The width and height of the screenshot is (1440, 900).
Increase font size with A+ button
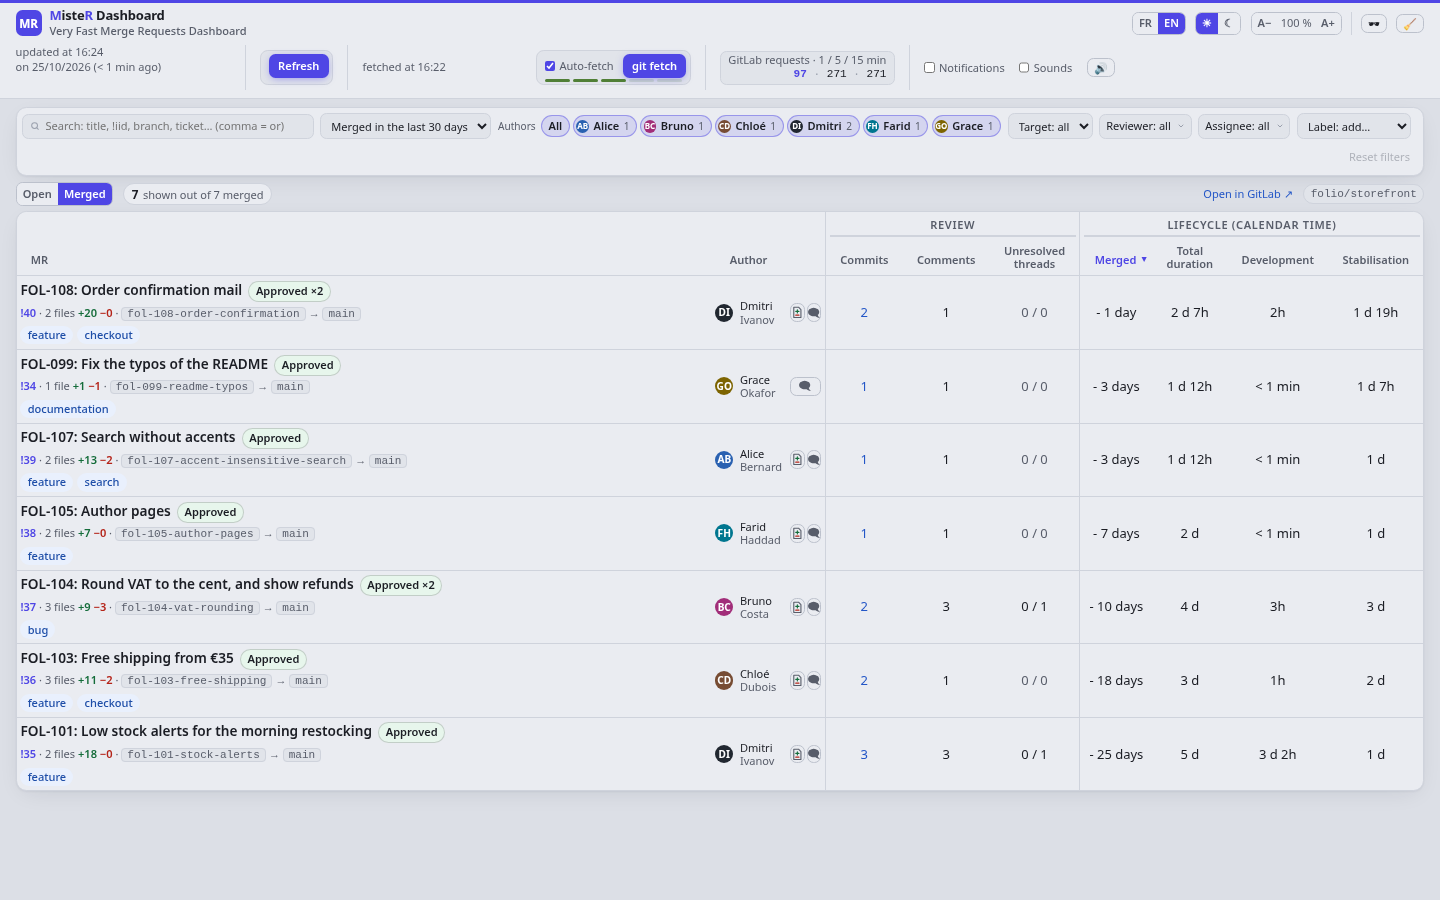point(1328,23)
